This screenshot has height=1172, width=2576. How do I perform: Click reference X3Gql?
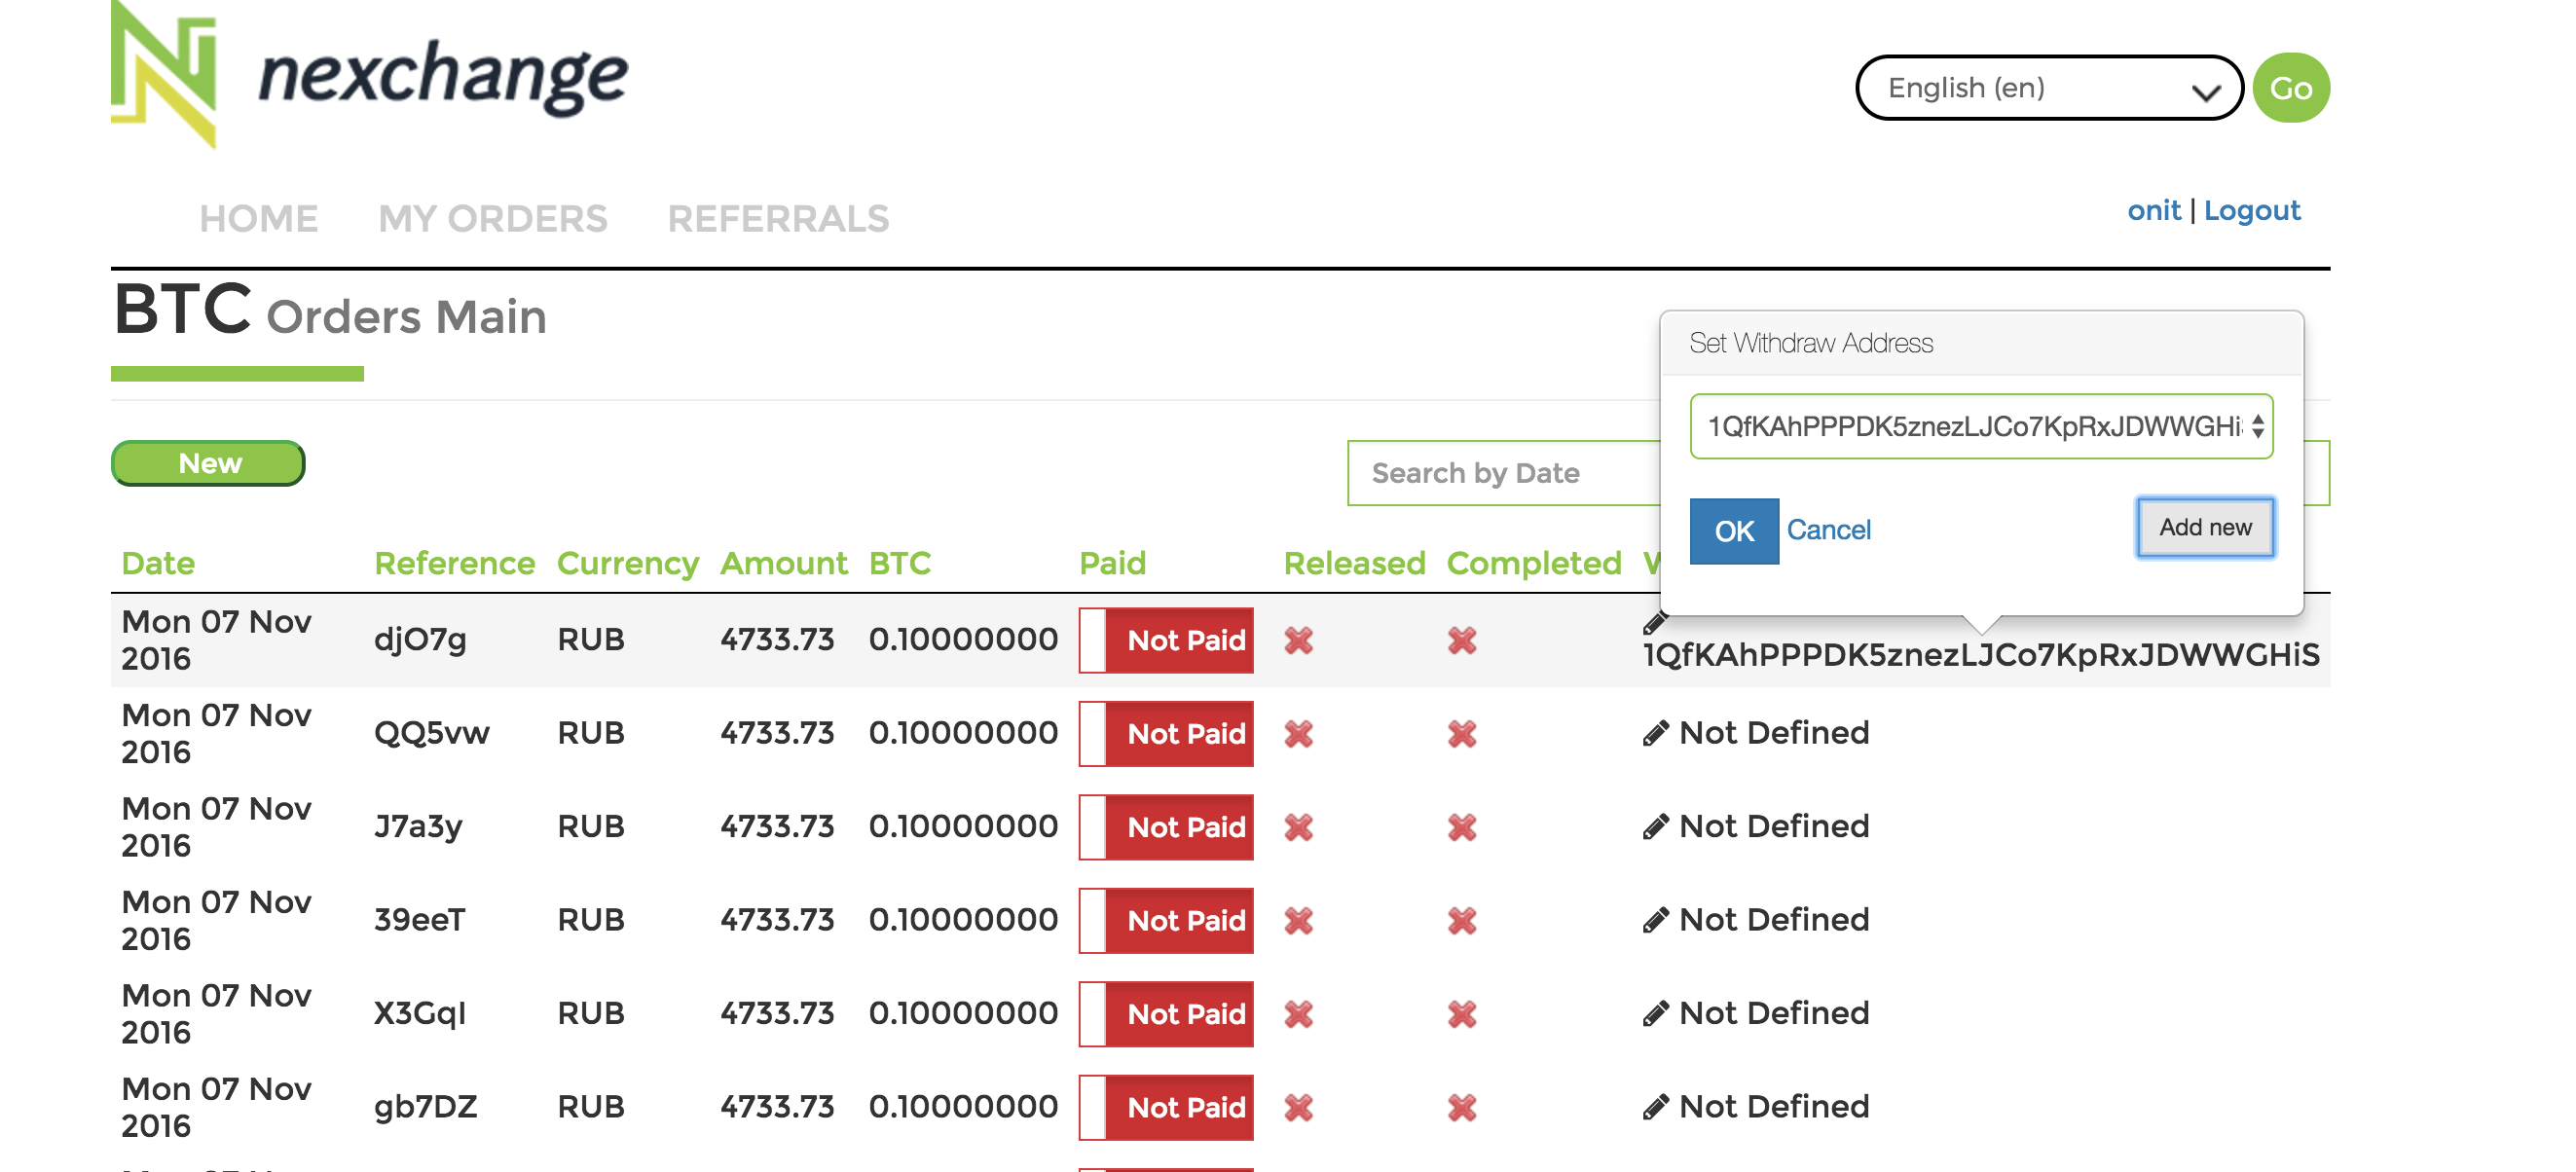coord(420,1014)
